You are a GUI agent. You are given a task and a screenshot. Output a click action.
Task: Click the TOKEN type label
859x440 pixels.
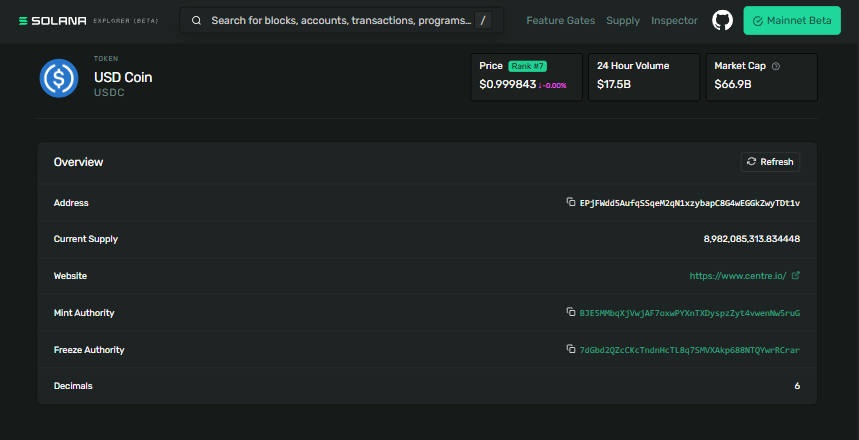(x=106, y=59)
